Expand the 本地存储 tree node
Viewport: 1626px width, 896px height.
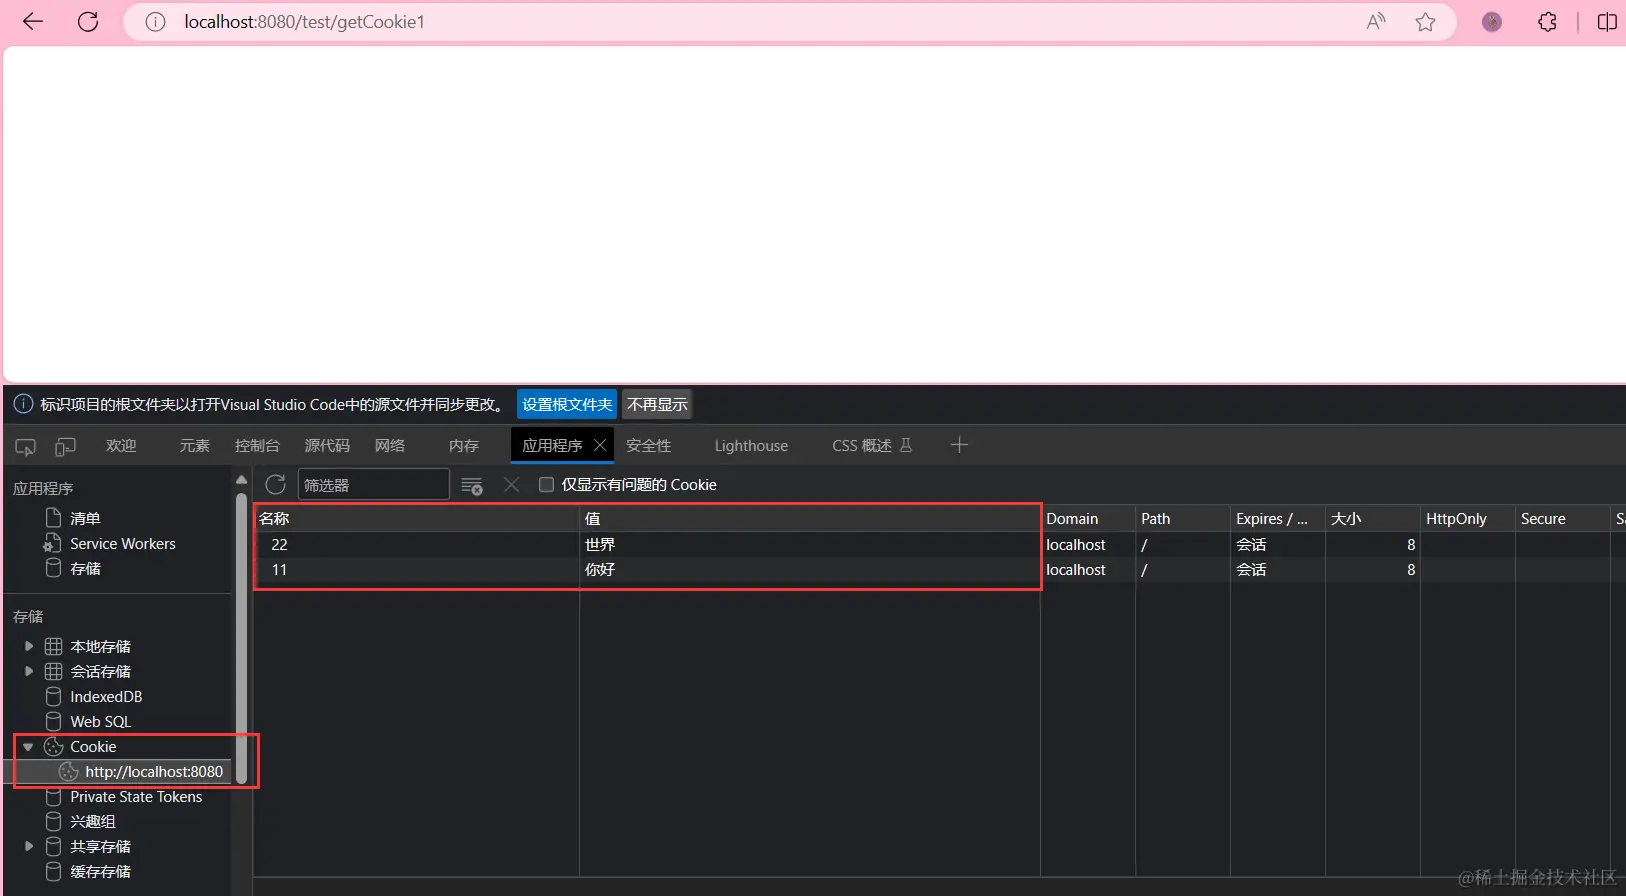tap(29, 646)
